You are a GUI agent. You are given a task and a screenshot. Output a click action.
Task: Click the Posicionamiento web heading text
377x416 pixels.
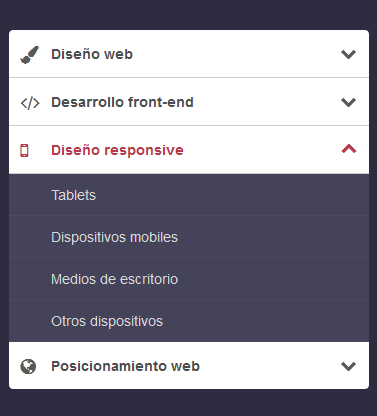click(x=125, y=366)
